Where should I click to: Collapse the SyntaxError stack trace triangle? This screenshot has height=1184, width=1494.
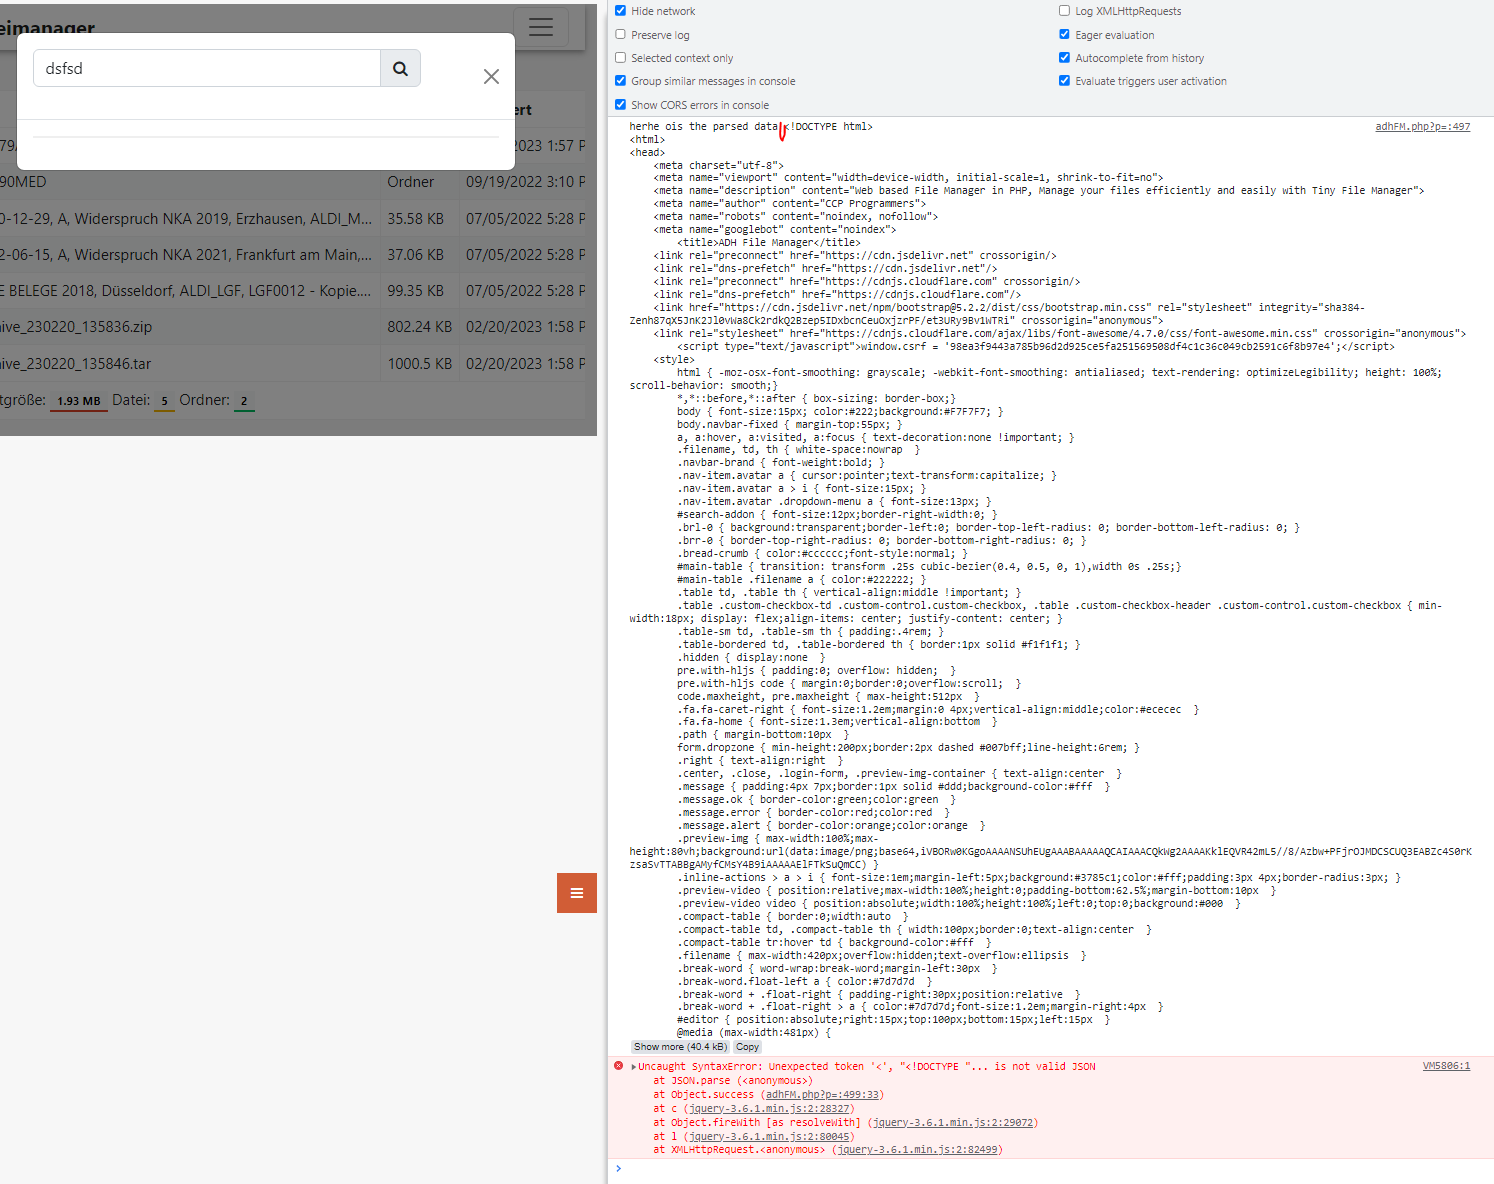(633, 1066)
